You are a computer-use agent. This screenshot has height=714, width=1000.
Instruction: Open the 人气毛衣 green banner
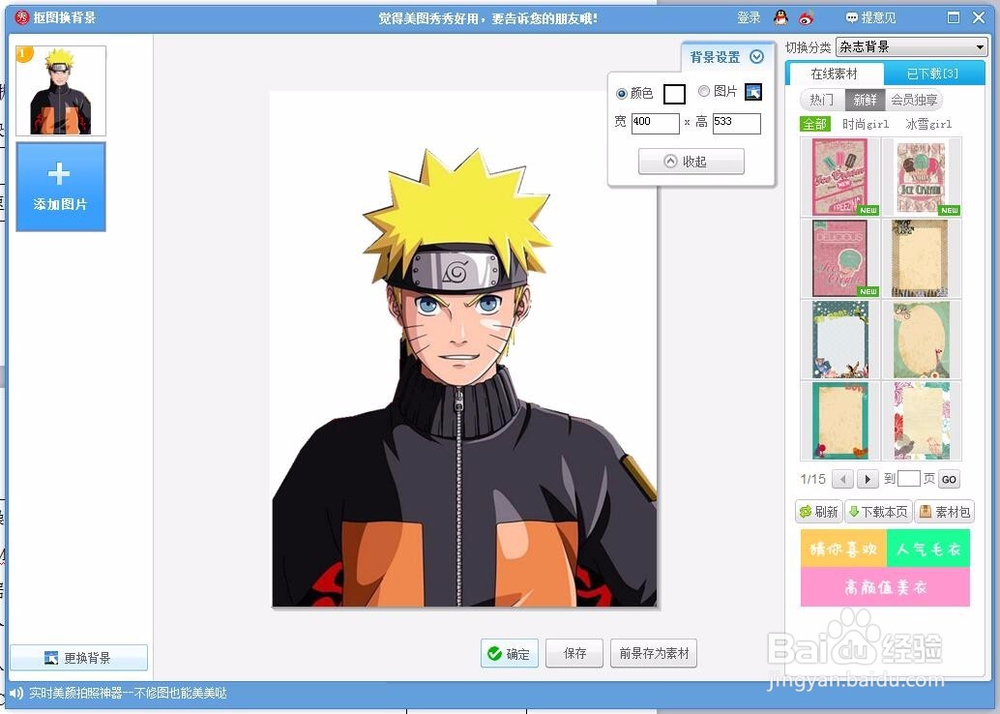(928, 549)
